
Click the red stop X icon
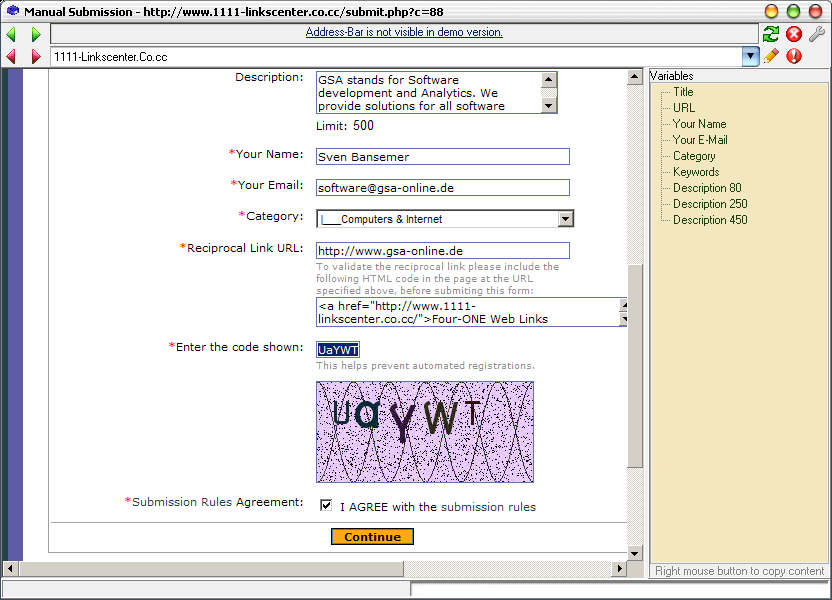tap(794, 34)
